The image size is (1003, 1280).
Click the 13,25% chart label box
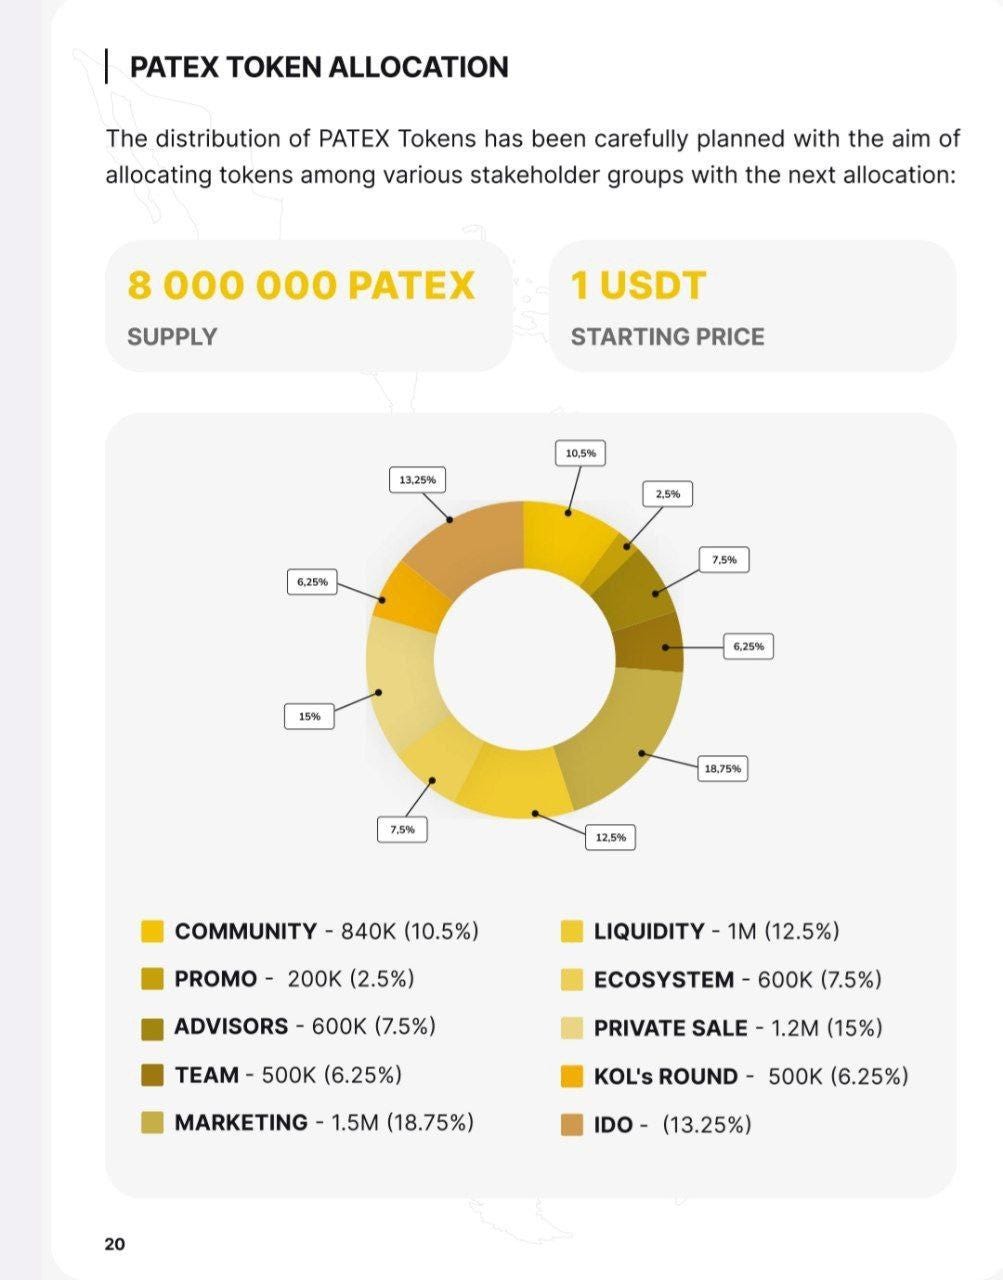pos(417,480)
